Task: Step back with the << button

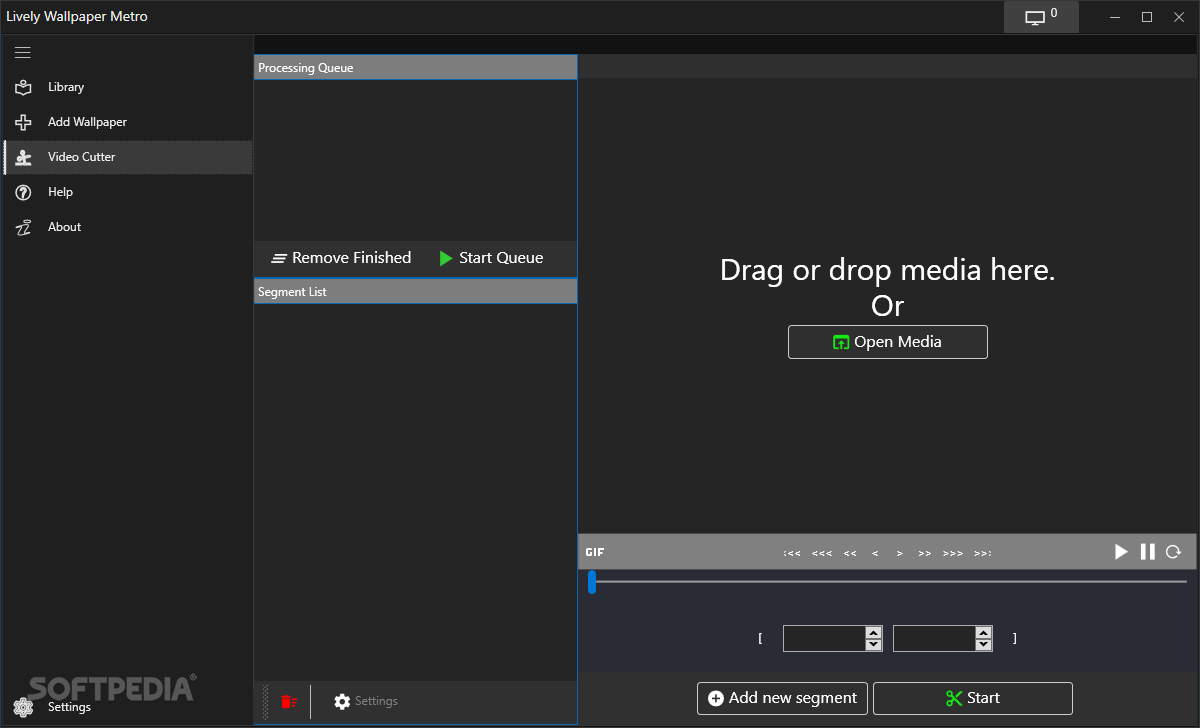Action: (x=850, y=553)
